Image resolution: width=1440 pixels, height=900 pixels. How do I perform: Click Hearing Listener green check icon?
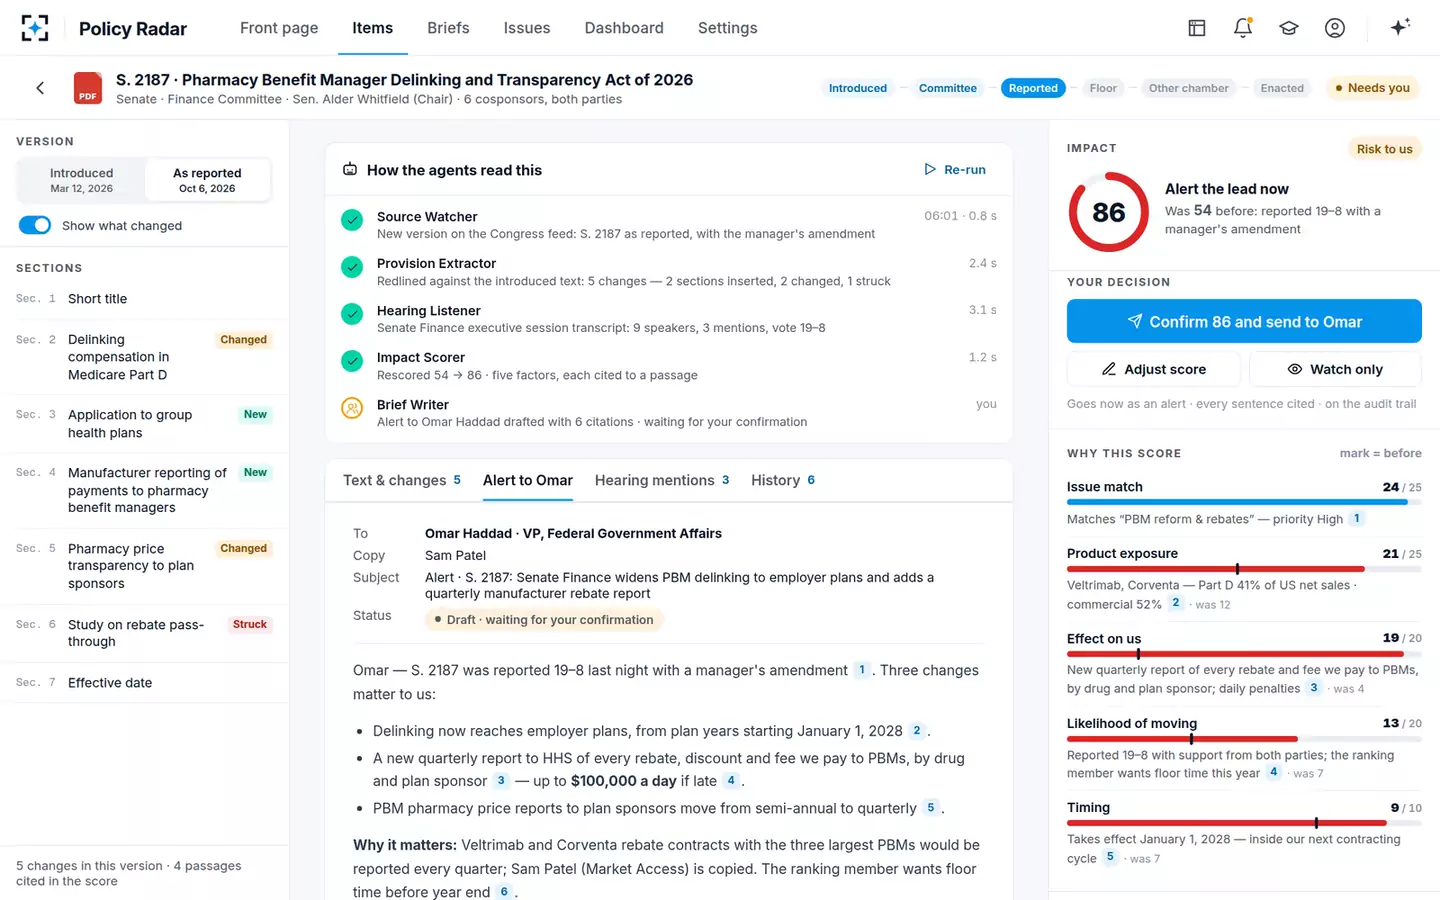click(x=352, y=314)
